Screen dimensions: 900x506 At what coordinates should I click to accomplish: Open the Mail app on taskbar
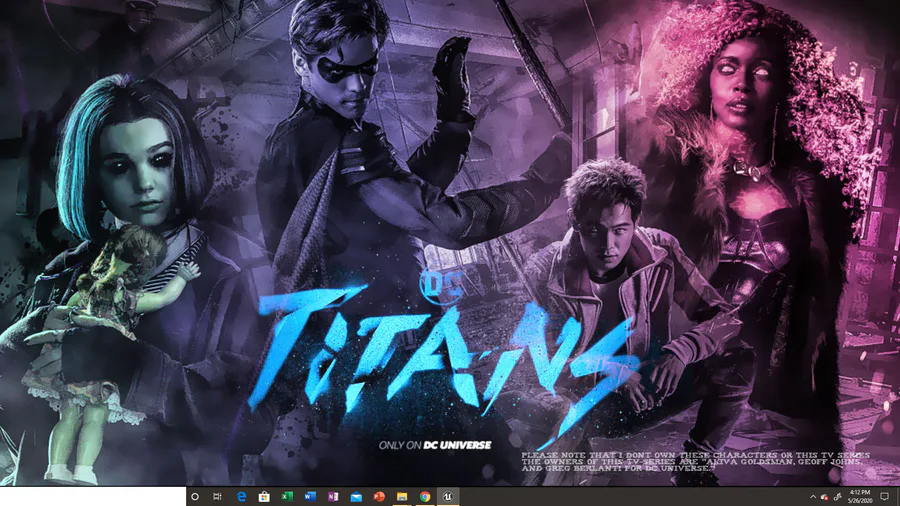tap(356, 497)
